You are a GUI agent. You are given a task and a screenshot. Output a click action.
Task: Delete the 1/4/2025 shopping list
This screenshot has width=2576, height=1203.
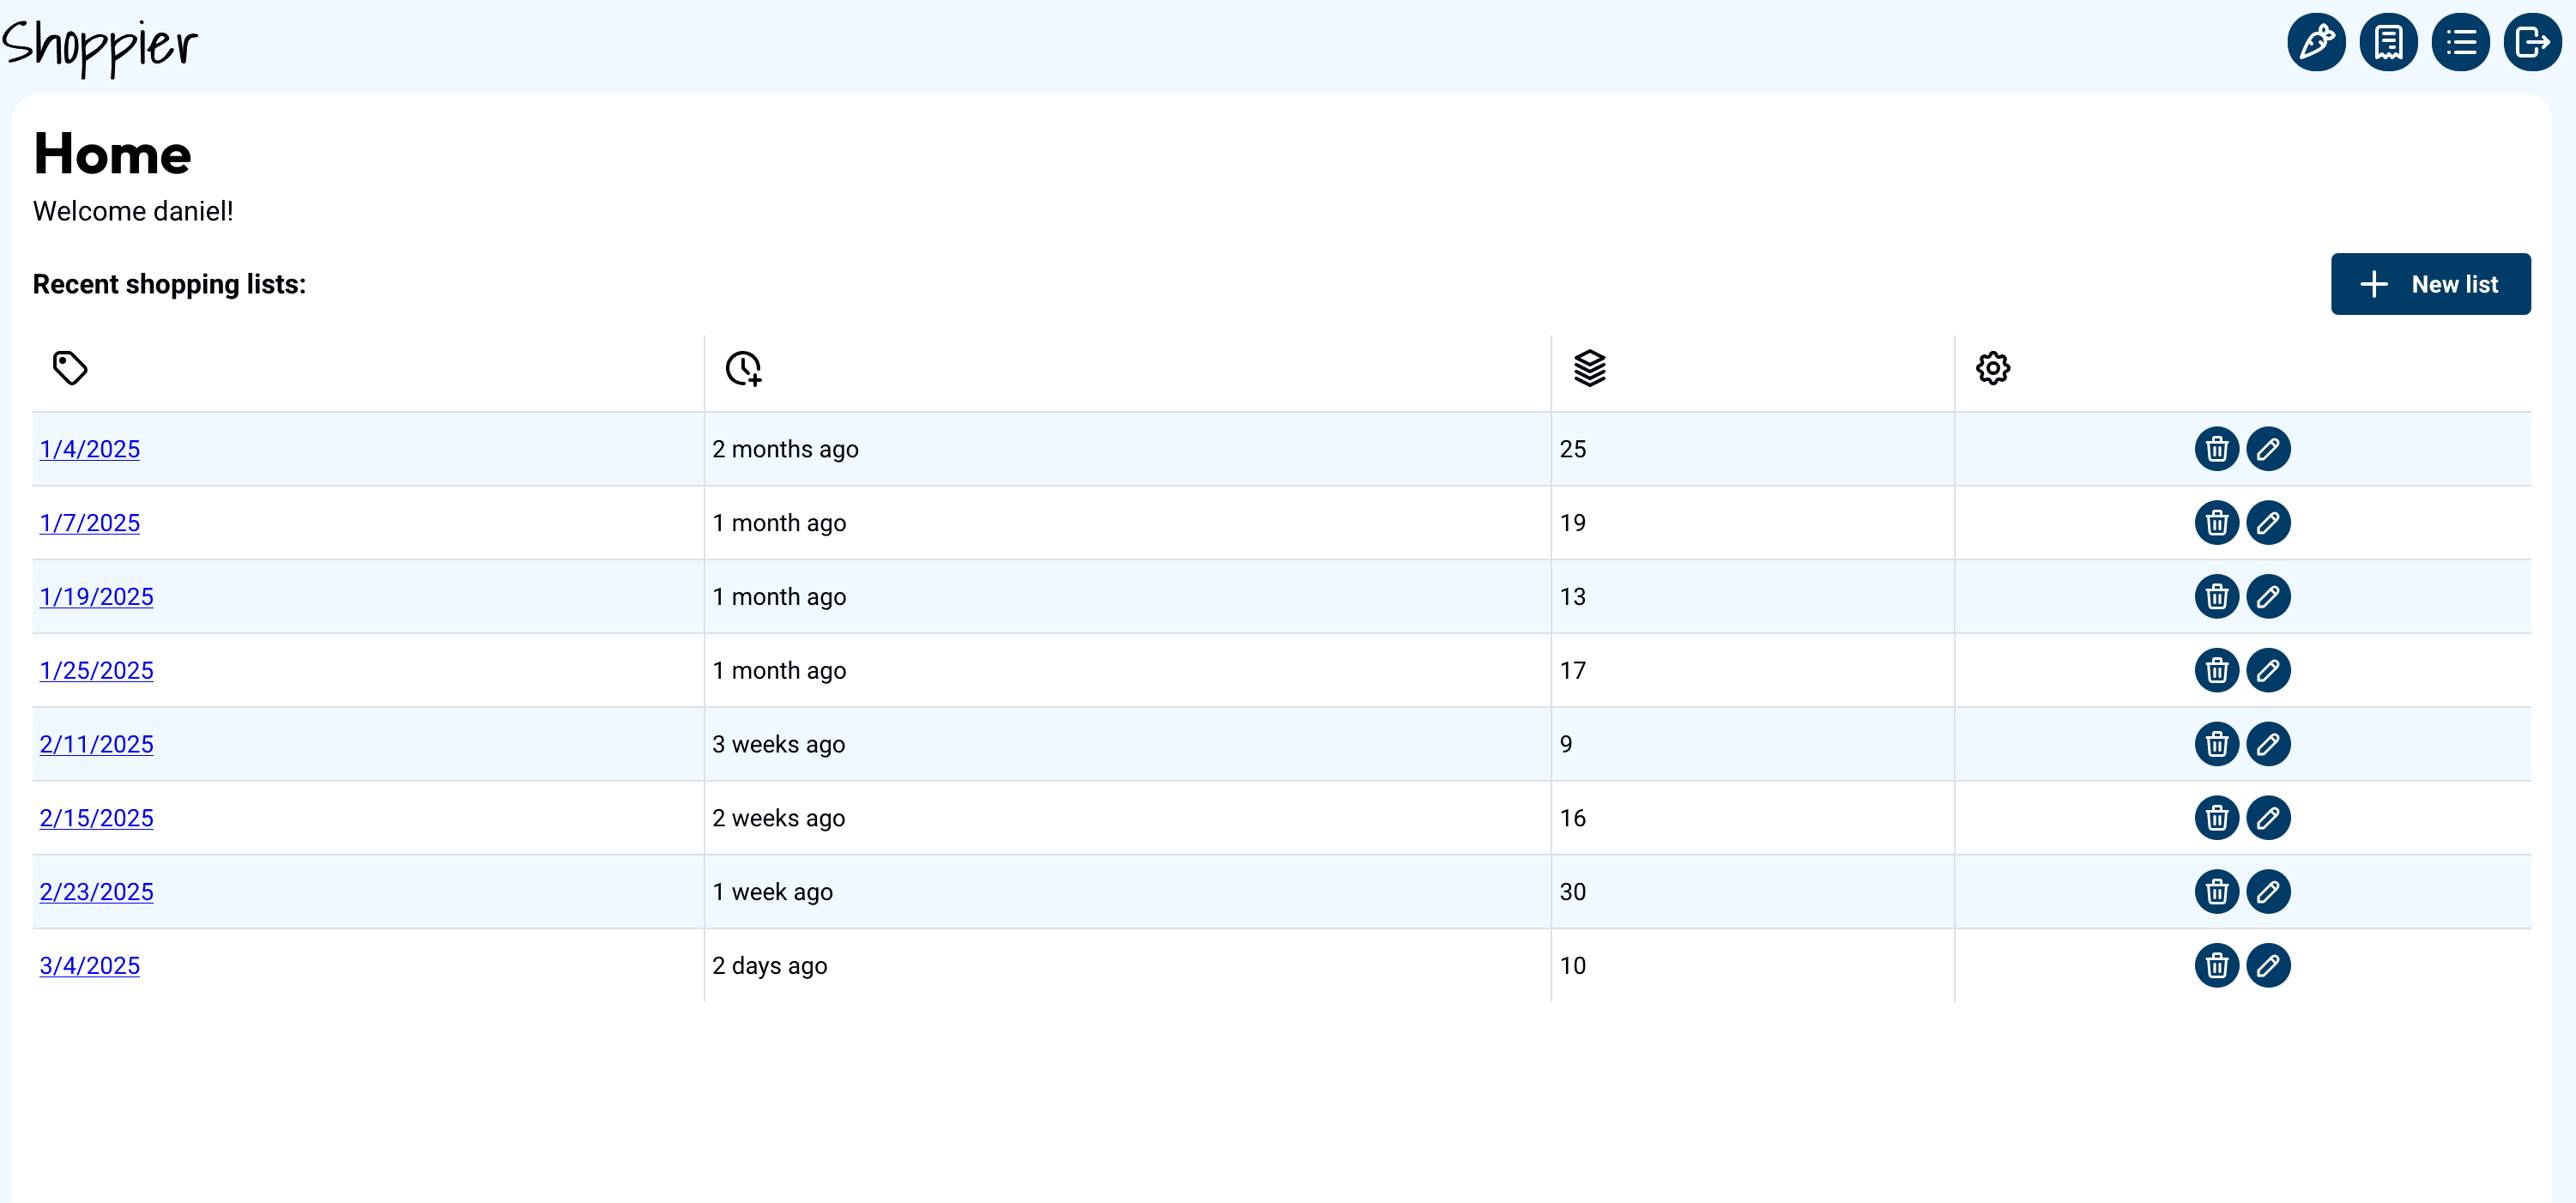pos(2216,449)
